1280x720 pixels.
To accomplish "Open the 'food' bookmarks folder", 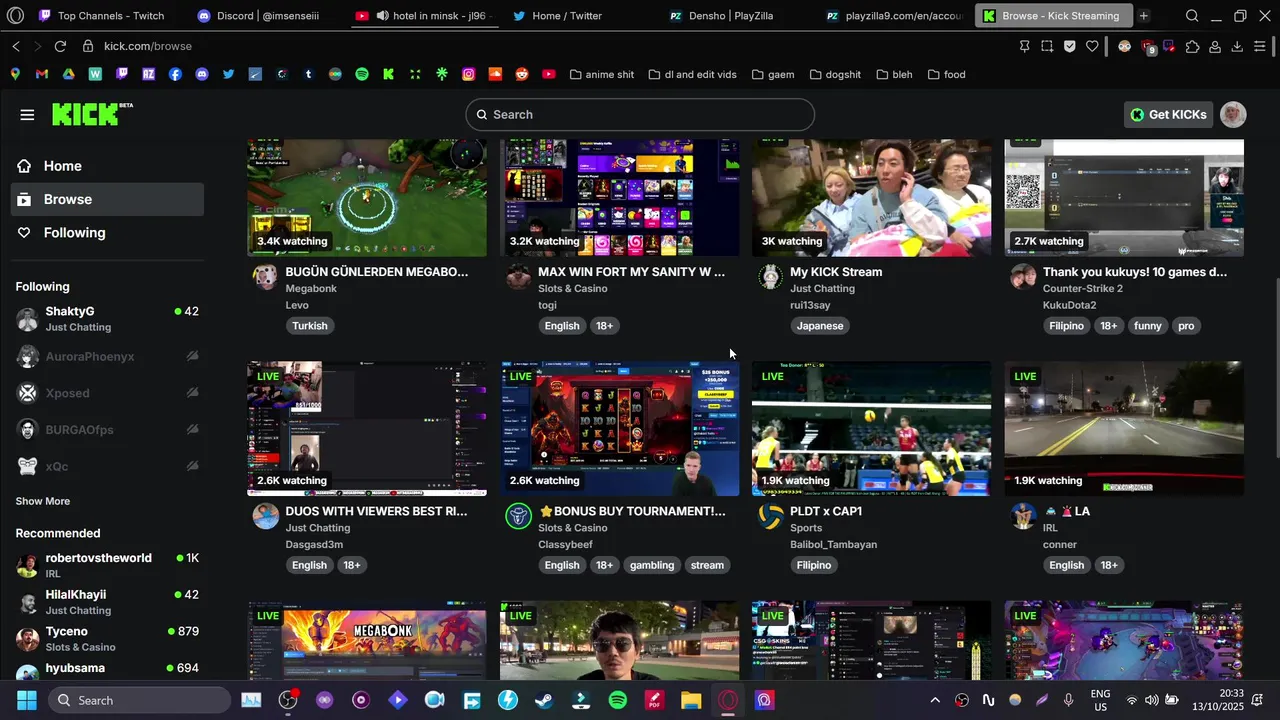I will pyautogui.click(x=946, y=74).
